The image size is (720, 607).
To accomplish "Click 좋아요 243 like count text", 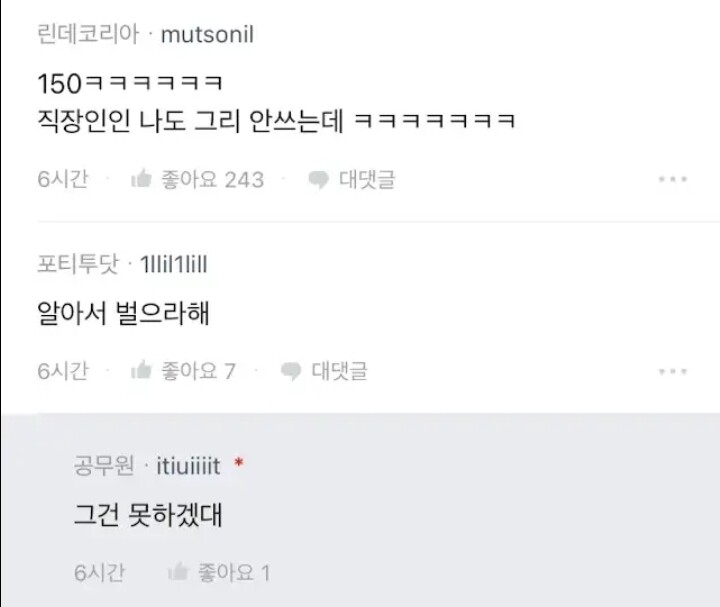I will [213, 179].
